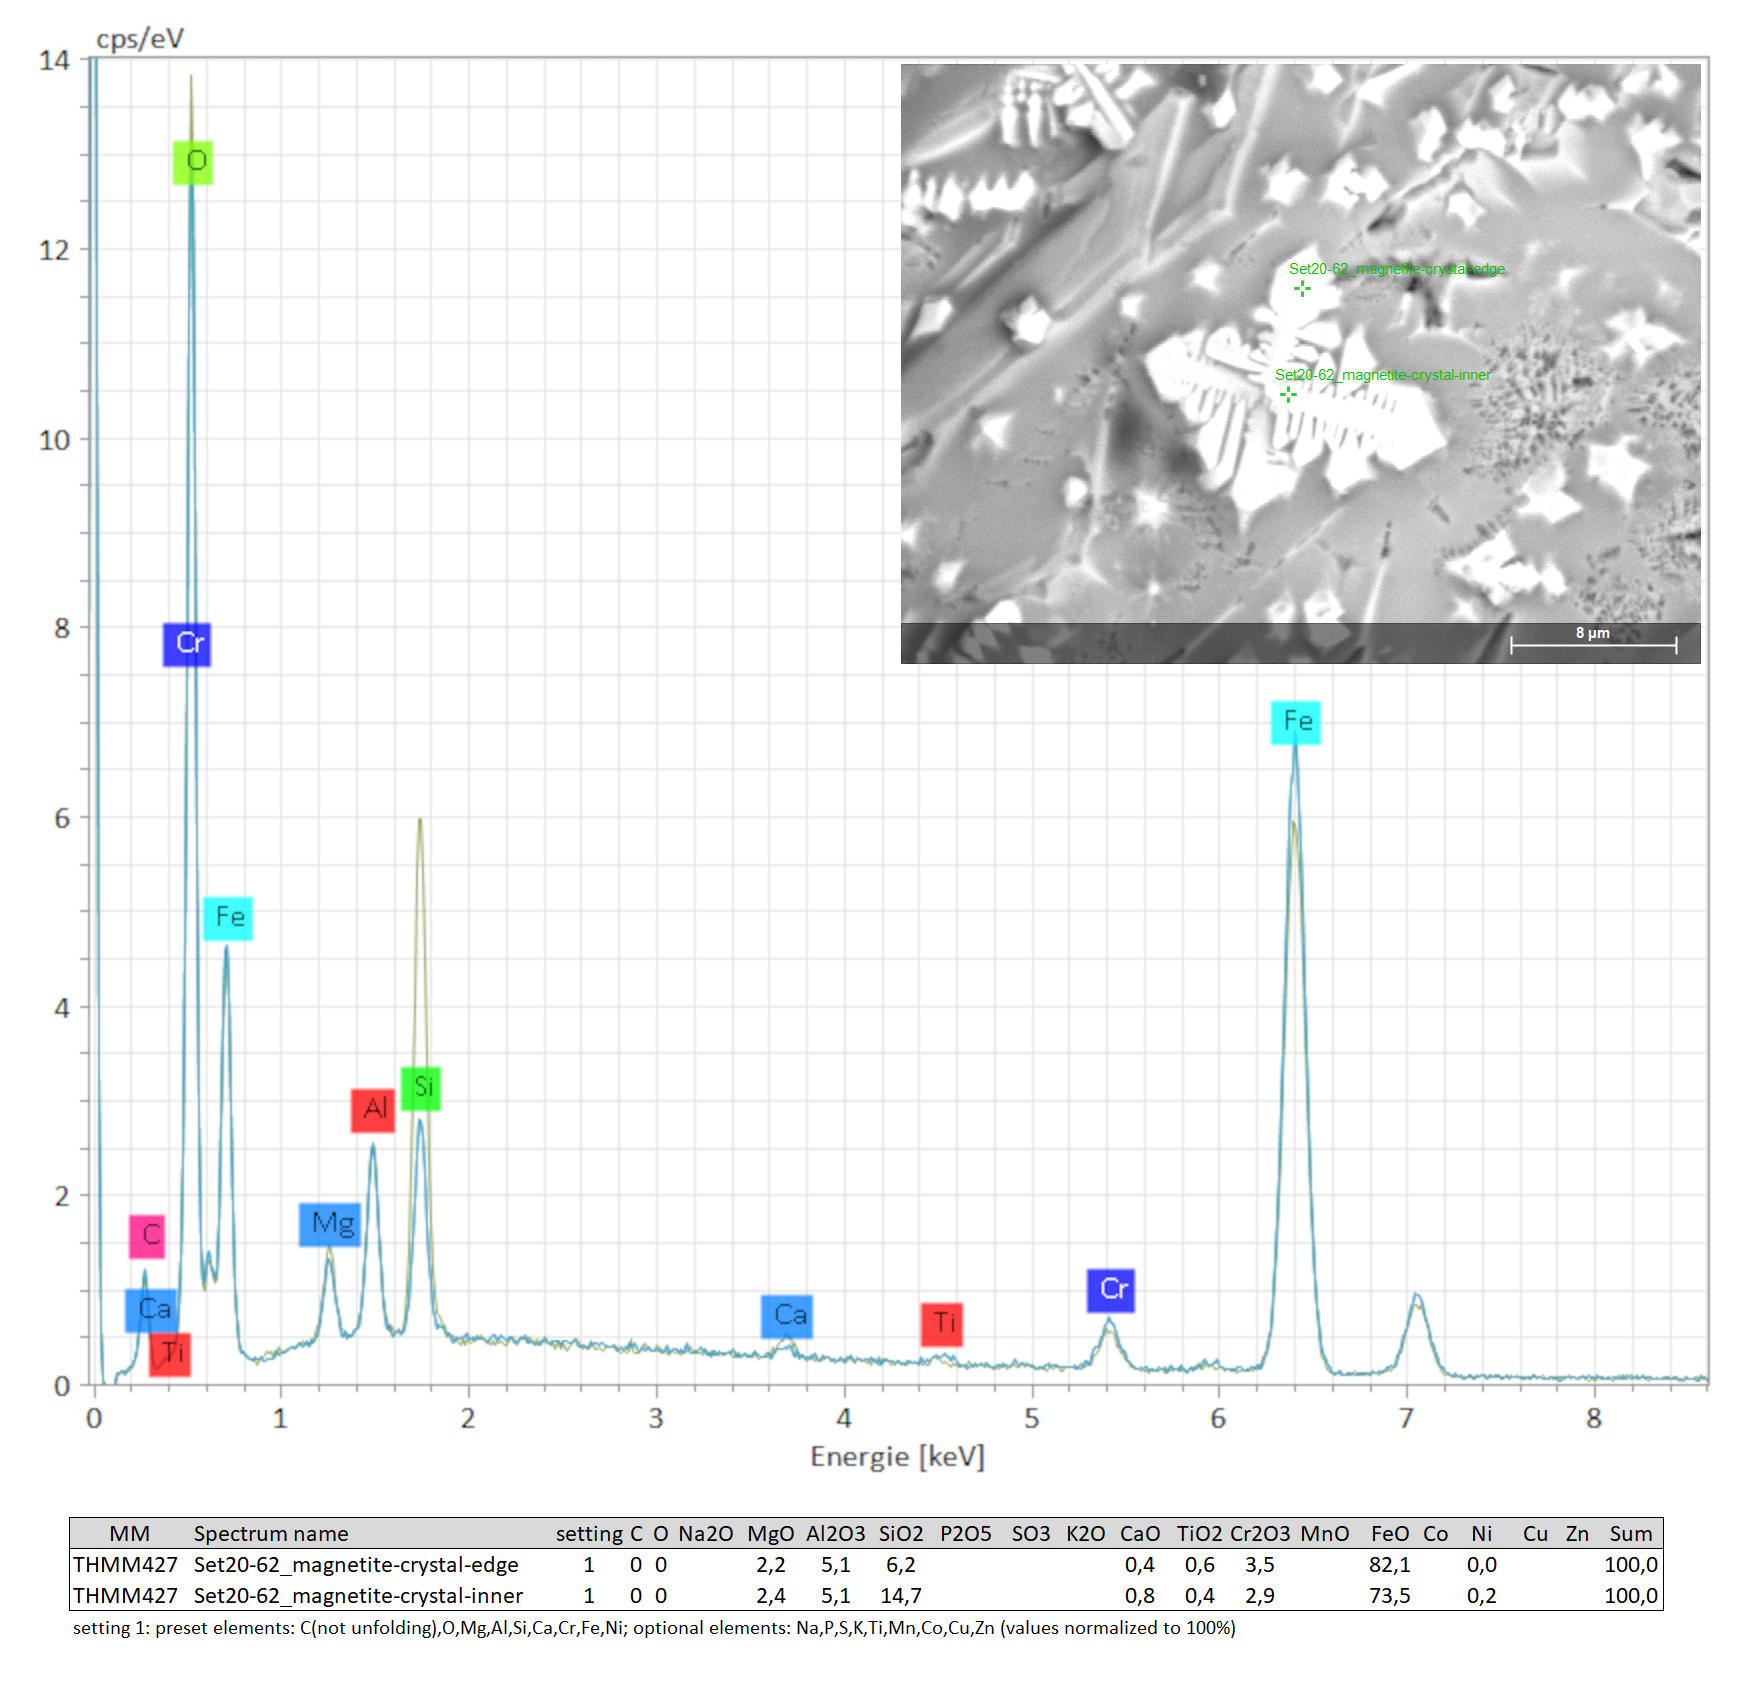Click the magnetite-crystal-inner crosshair marker in SEM image
This screenshot has width=1740, height=1690.
click(1288, 395)
